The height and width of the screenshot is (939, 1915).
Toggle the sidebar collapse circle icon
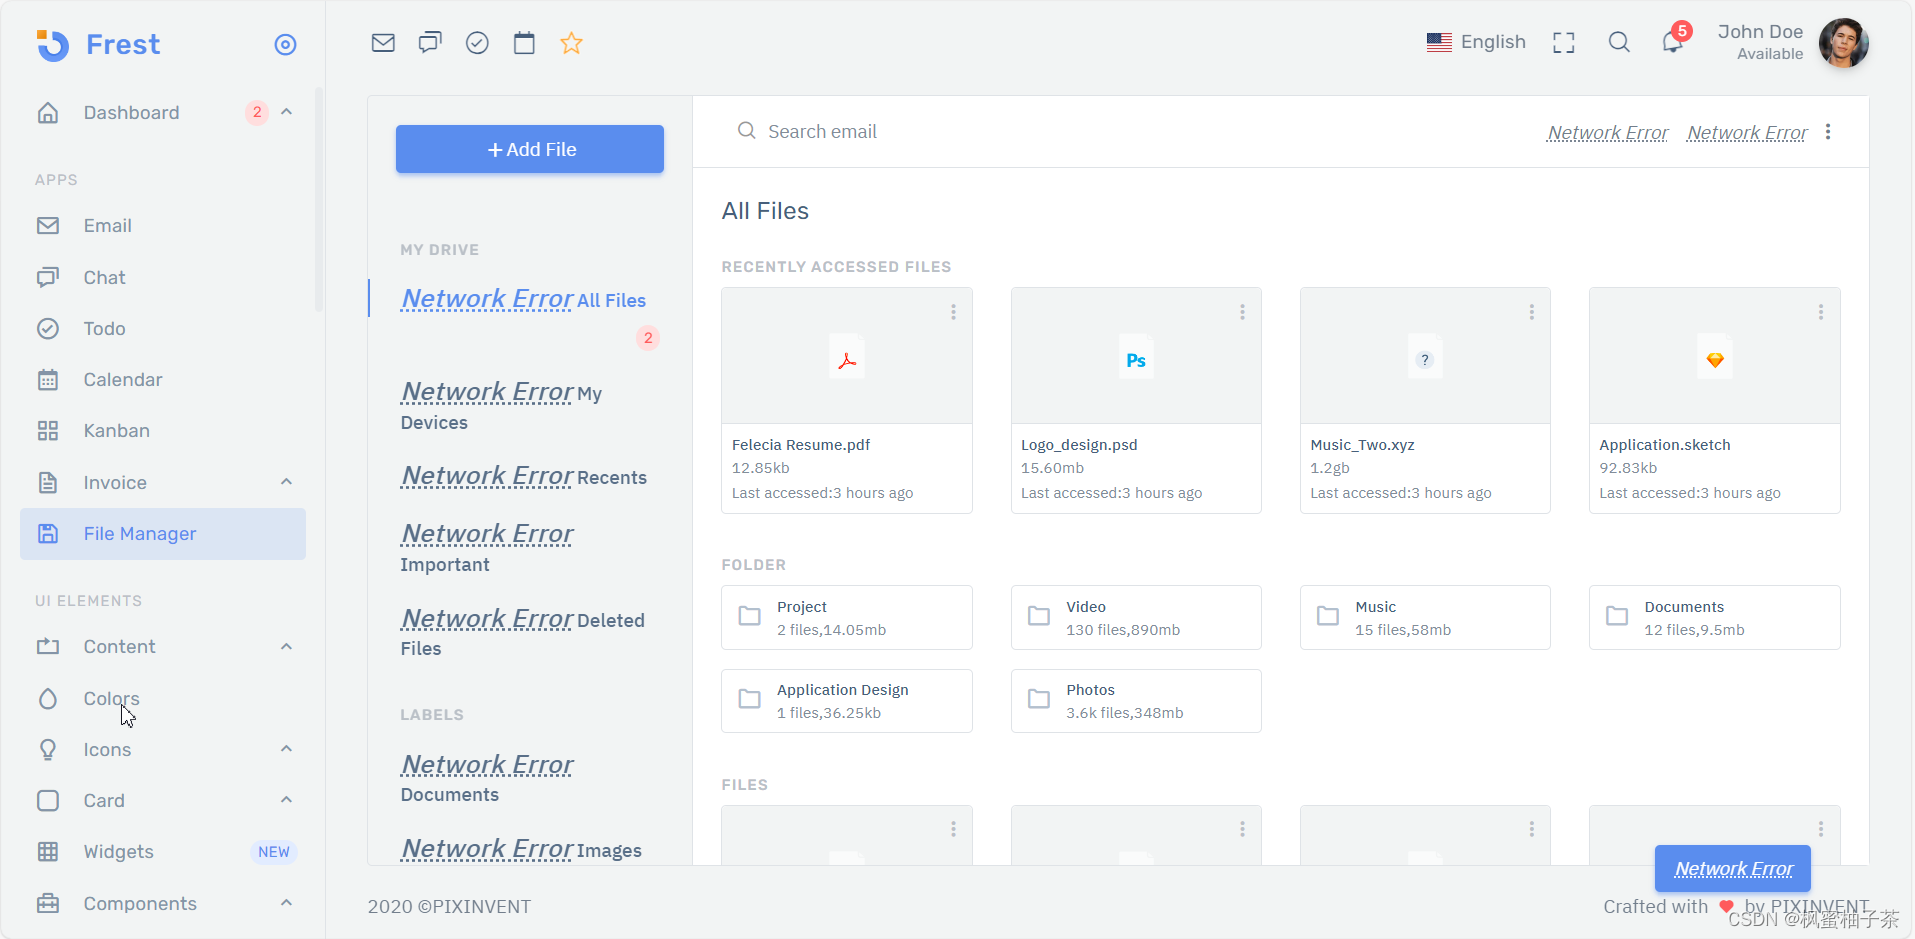click(x=285, y=44)
